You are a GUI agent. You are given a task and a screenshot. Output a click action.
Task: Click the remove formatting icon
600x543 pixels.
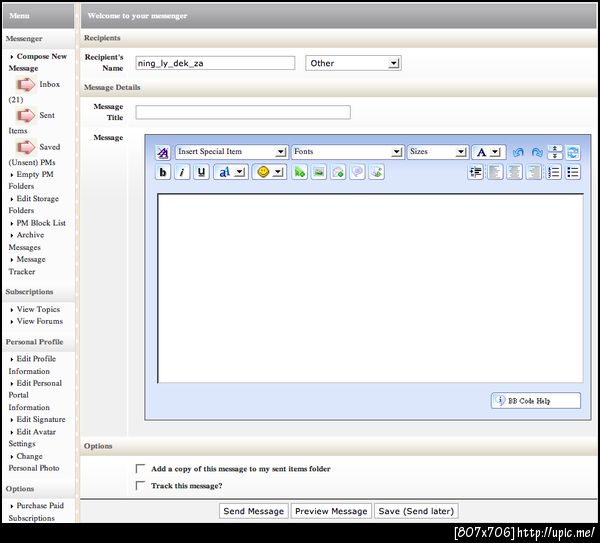[163, 153]
